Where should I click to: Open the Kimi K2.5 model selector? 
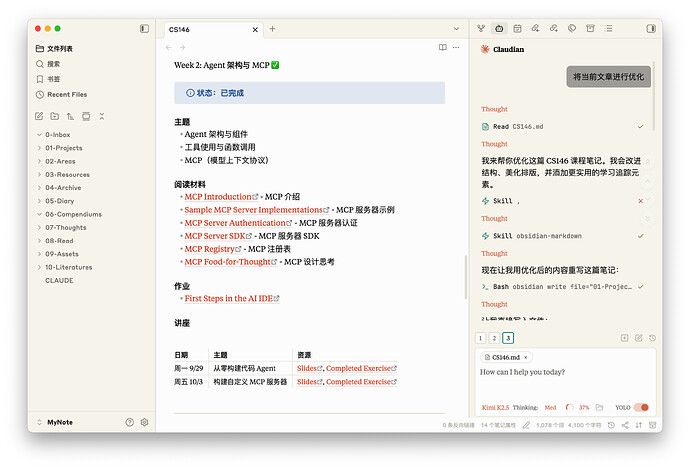pyautogui.click(x=495, y=407)
